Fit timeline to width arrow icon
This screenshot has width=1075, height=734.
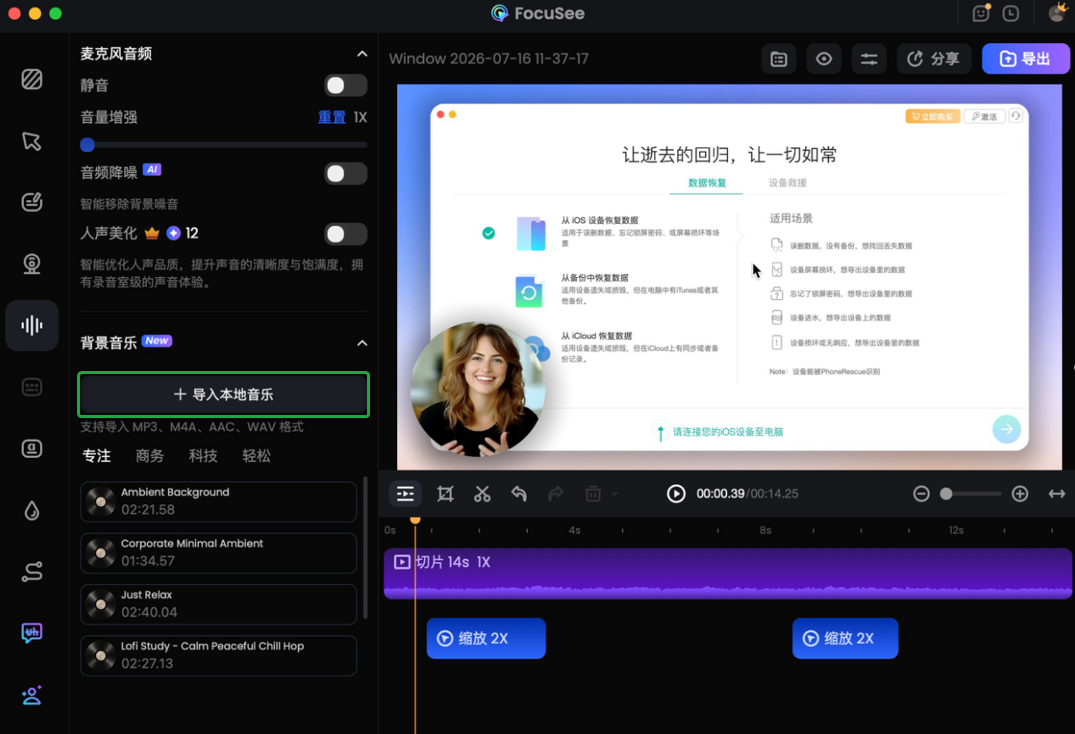(1056, 493)
